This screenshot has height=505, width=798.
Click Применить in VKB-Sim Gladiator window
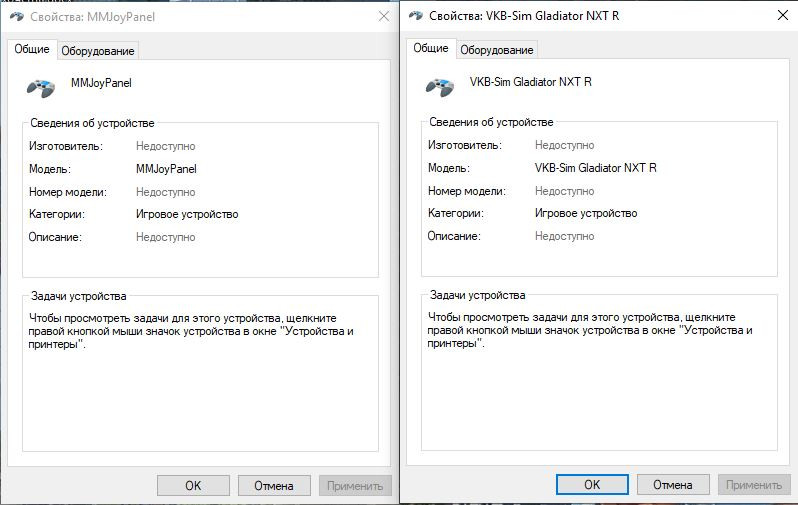[754, 485]
